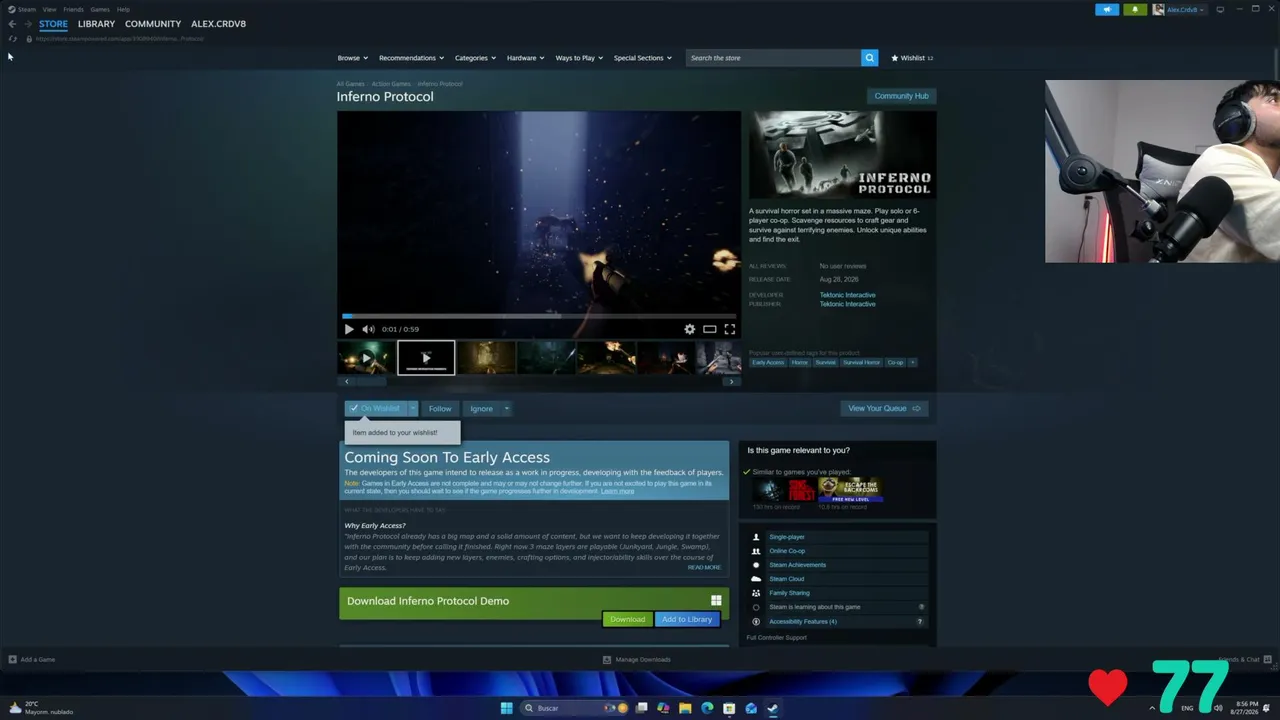Open the Special Sections dropdown
This screenshot has width=1280, height=720.
(x=642, y=58)
